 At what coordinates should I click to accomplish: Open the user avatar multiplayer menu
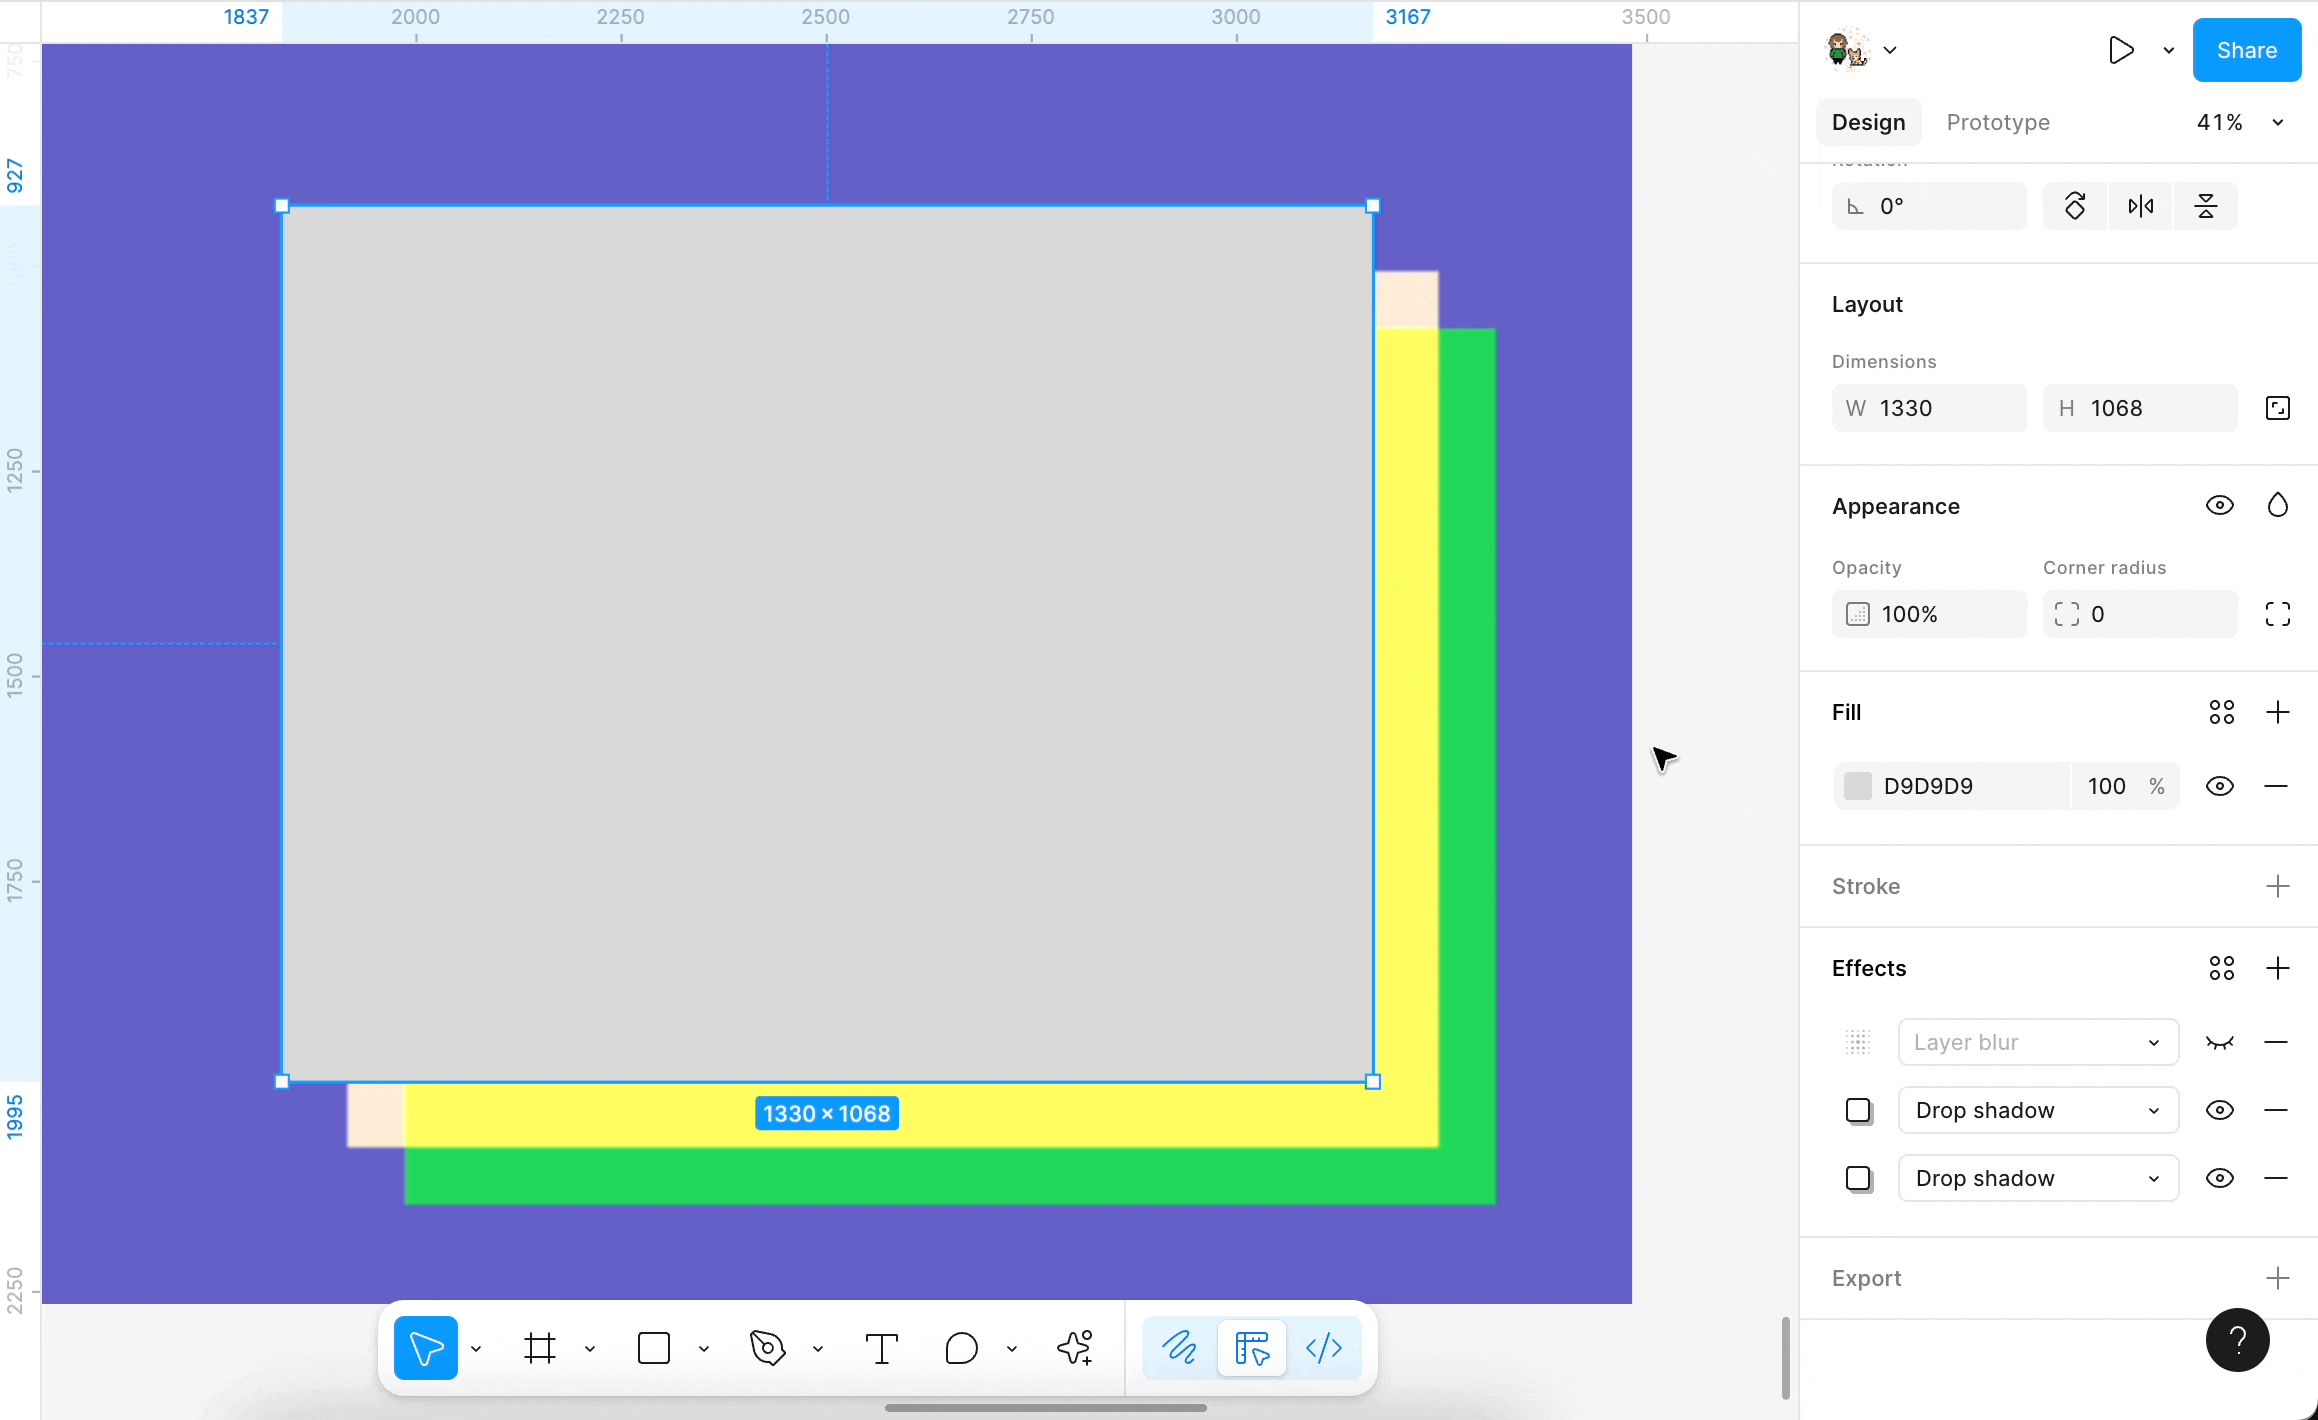point(1861,50)
